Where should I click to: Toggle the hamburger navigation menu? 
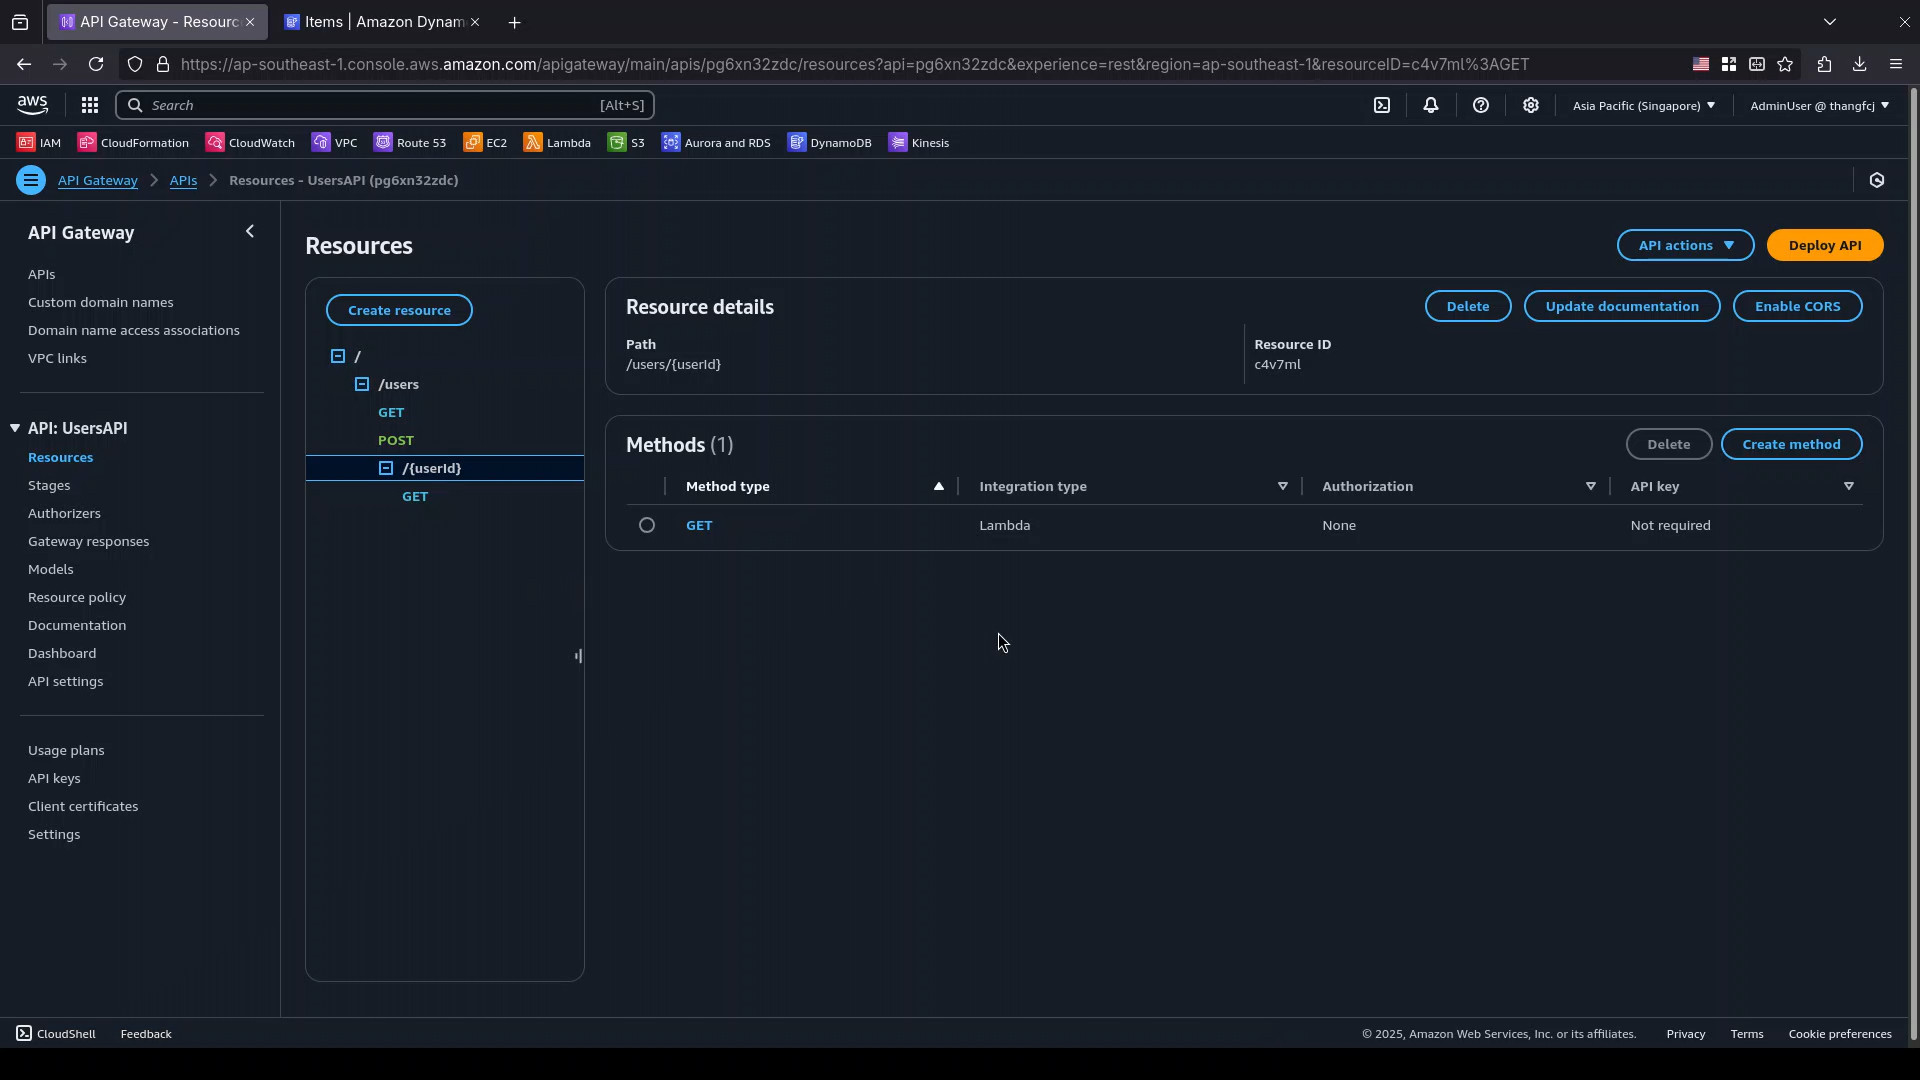(31, 180)
